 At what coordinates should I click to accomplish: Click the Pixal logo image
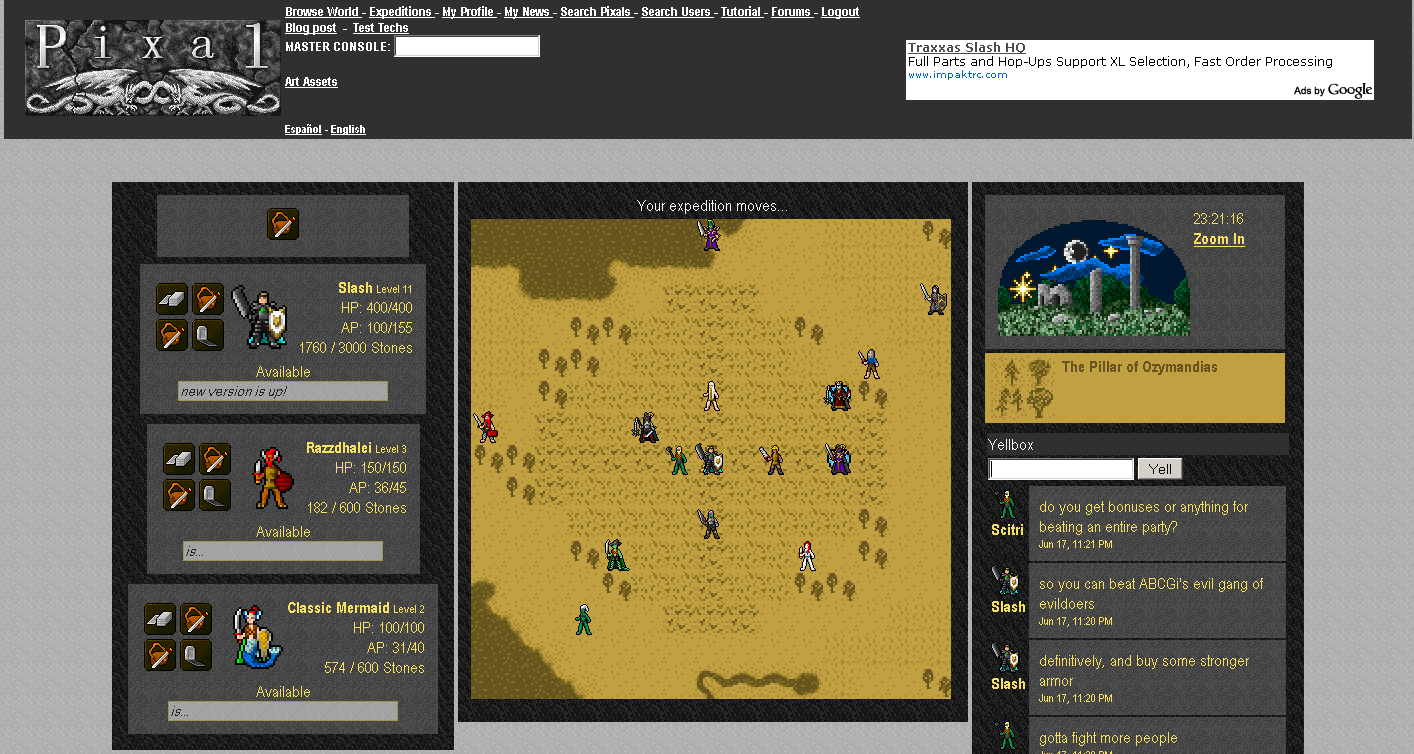(153, 68)
